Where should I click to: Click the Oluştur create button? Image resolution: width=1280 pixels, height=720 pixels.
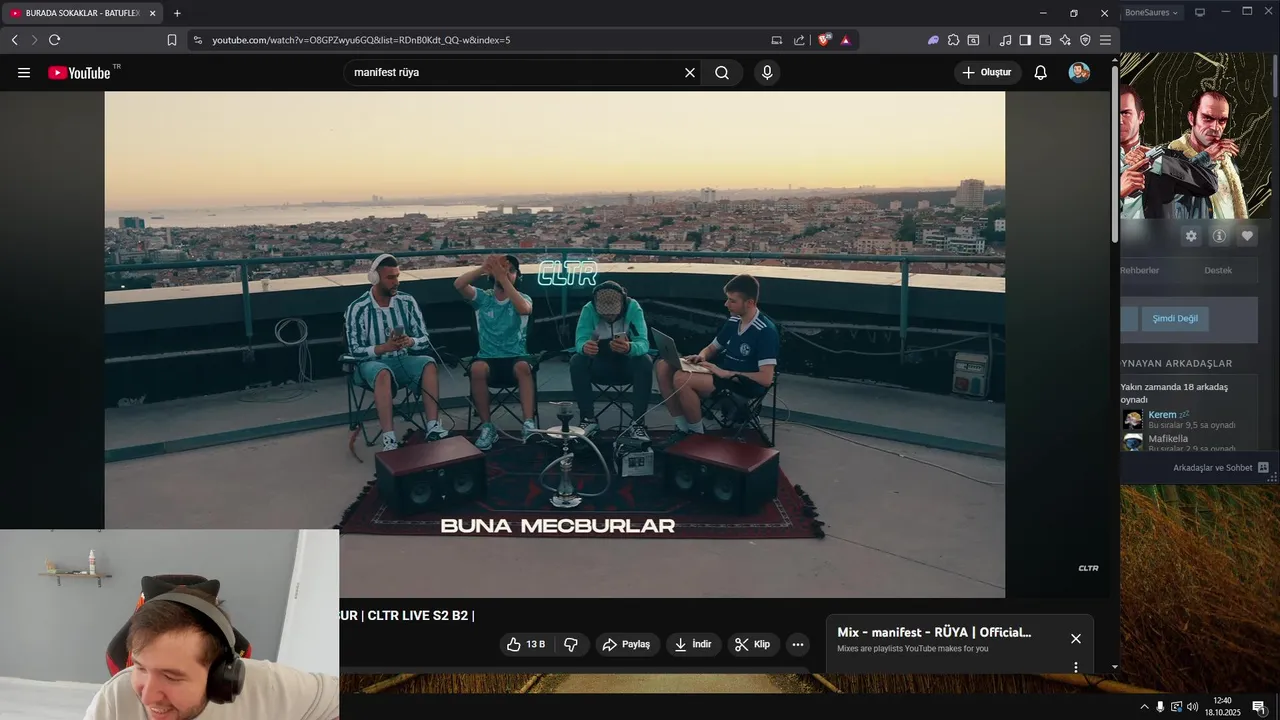click(986, 73)
